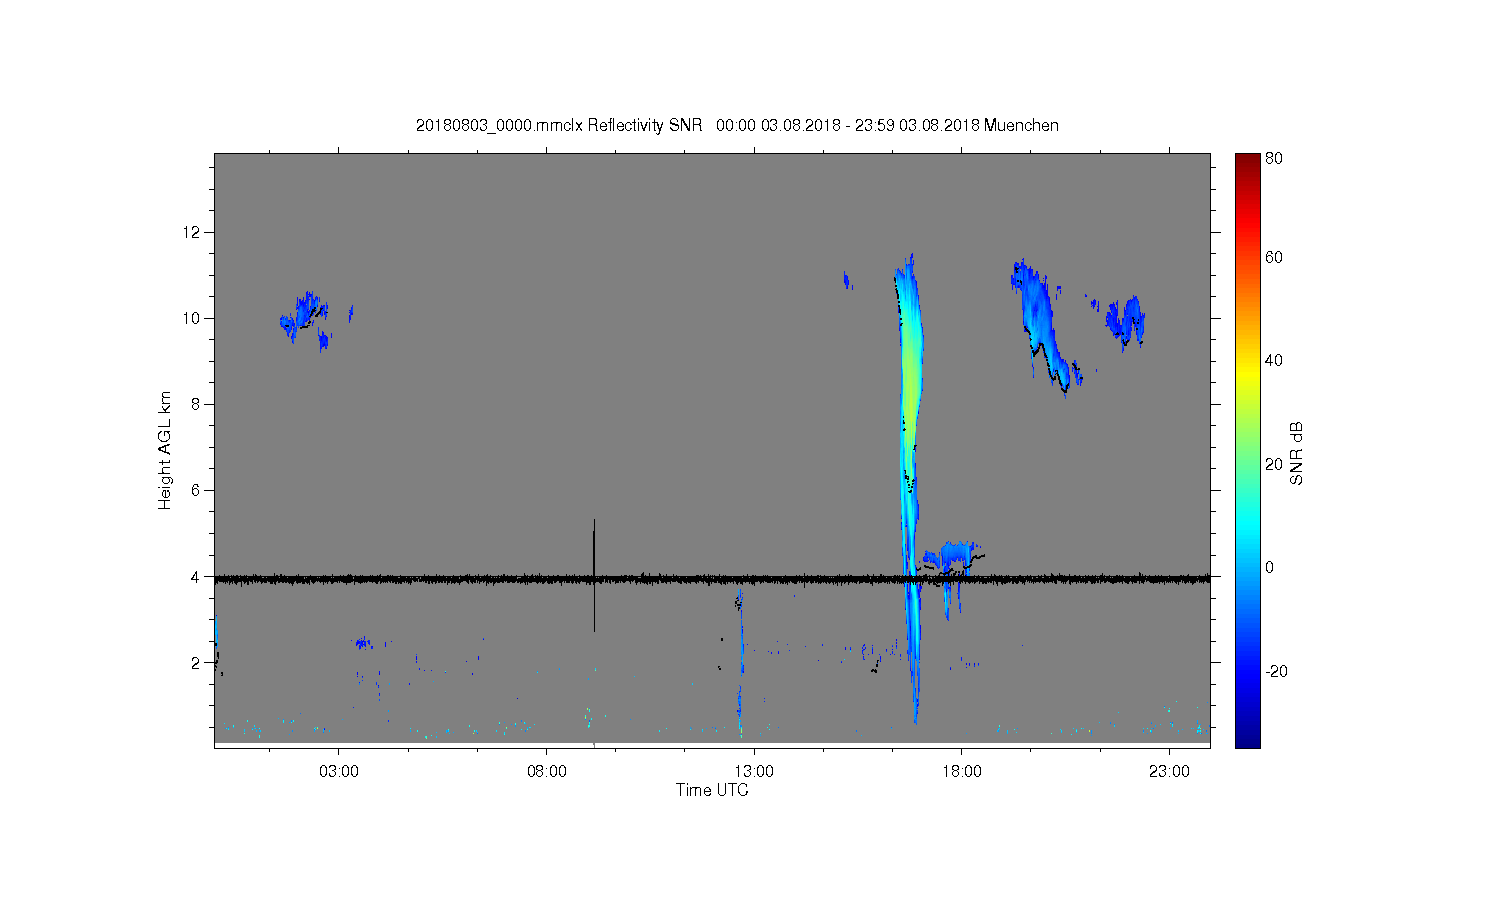Click the '18:00' time axis label
Viewport: 1500px width, 900px height.
[x=962, y=772]
